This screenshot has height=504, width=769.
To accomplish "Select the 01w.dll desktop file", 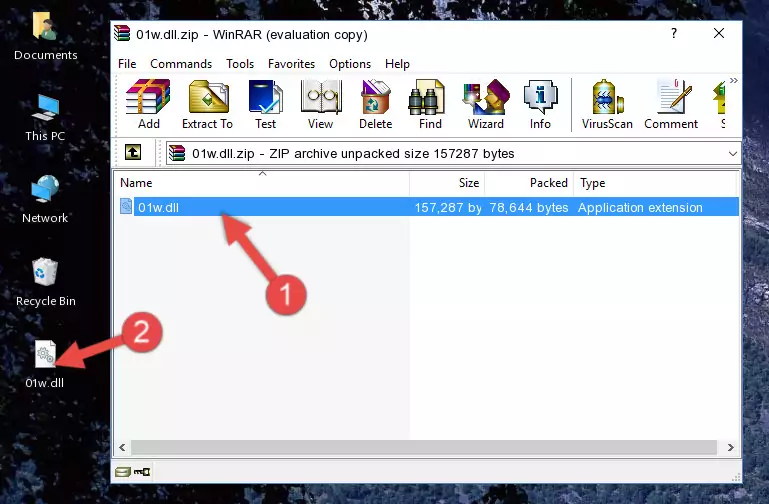I will (45, 364).
